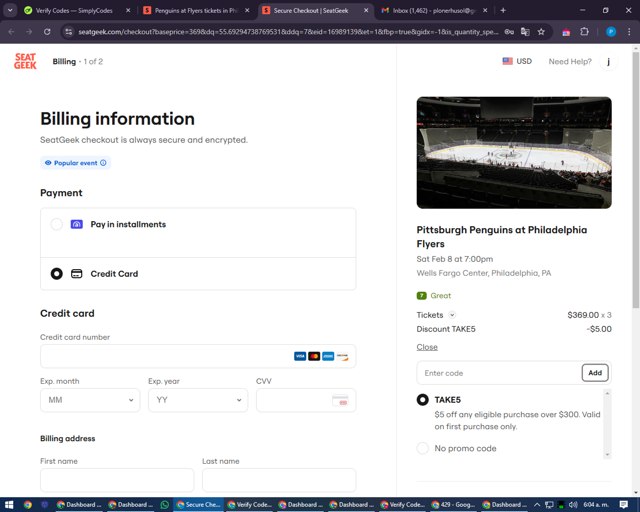This screenshot has width=640, height=512.
Task: Switch to the Penguins at Flyers tickets tab
Action: tap(195, 10)
